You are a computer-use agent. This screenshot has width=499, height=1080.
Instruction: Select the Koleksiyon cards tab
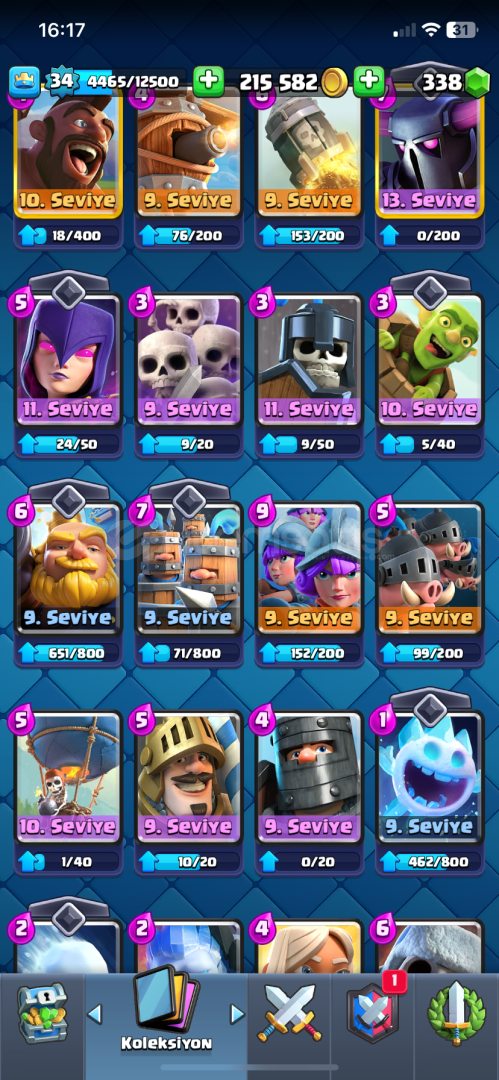coord(165,1012)
